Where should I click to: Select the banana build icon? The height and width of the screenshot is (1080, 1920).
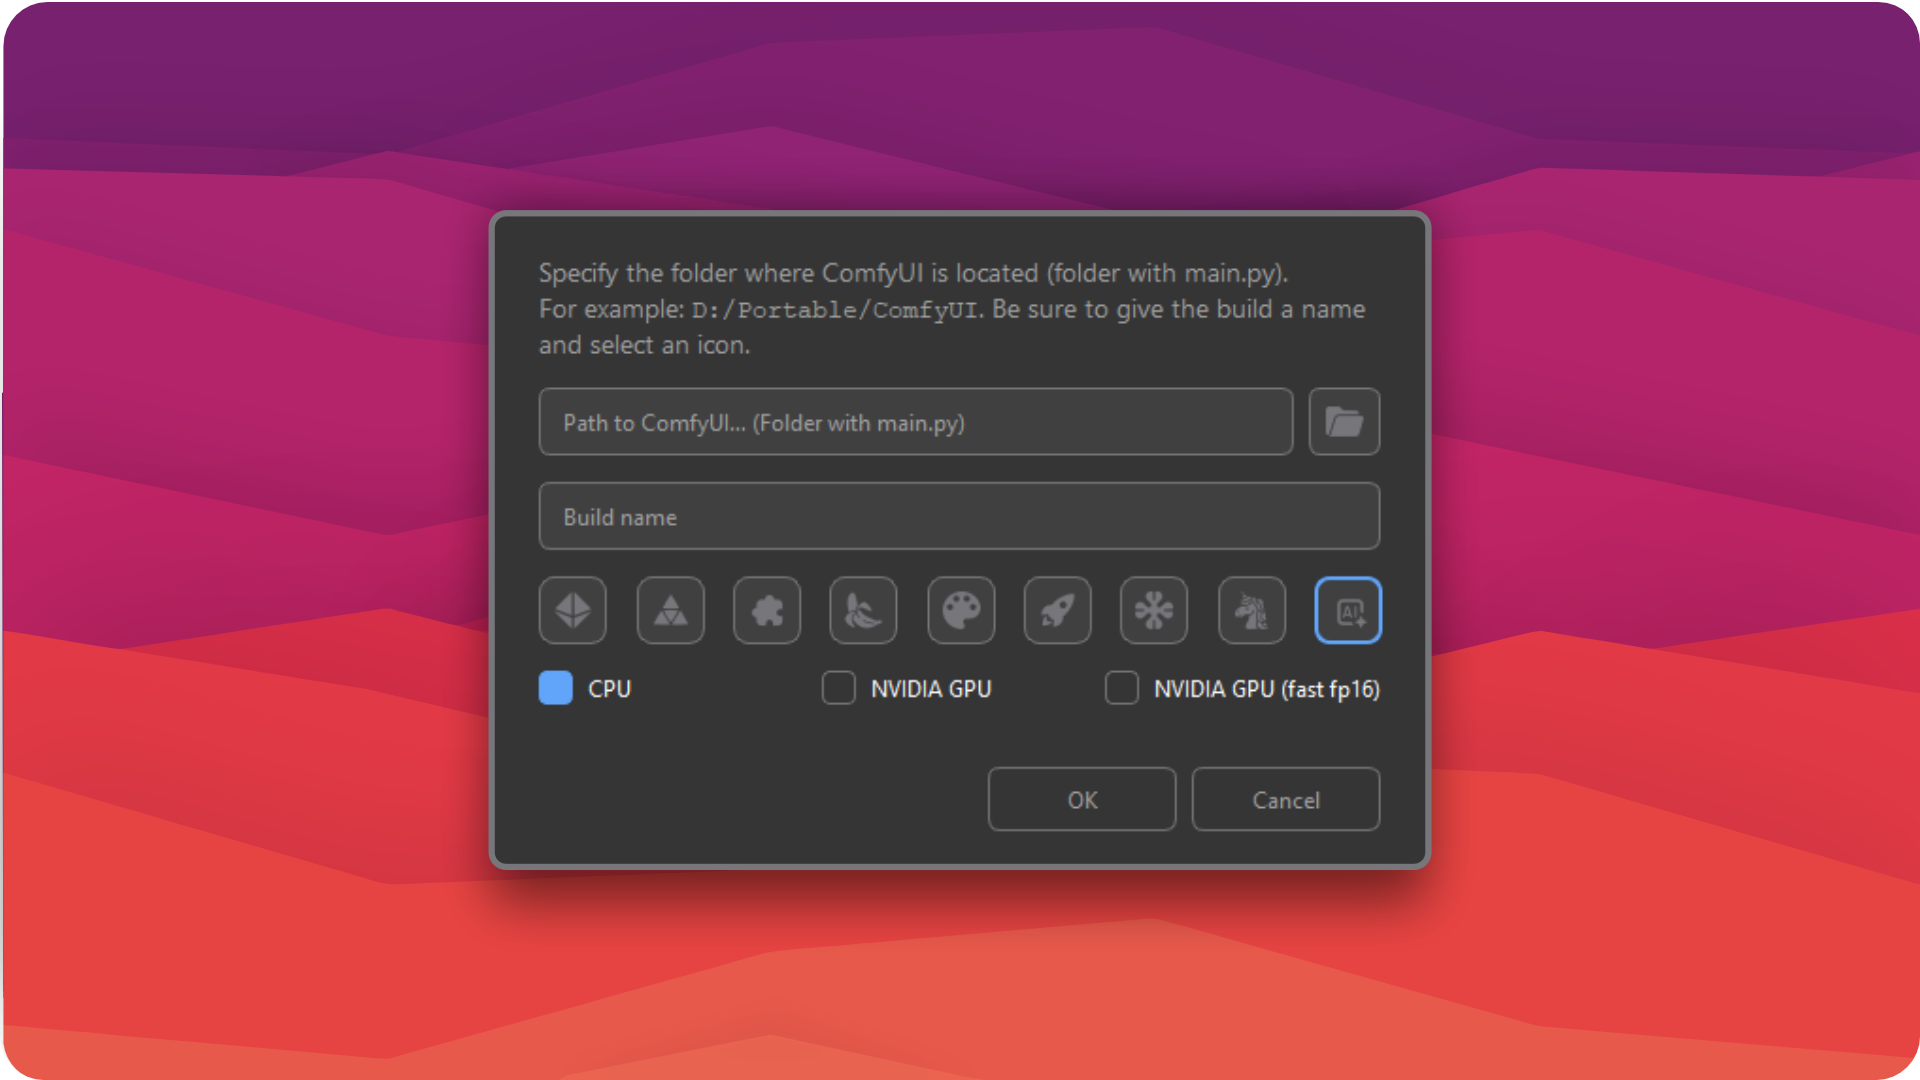point(863,610)
